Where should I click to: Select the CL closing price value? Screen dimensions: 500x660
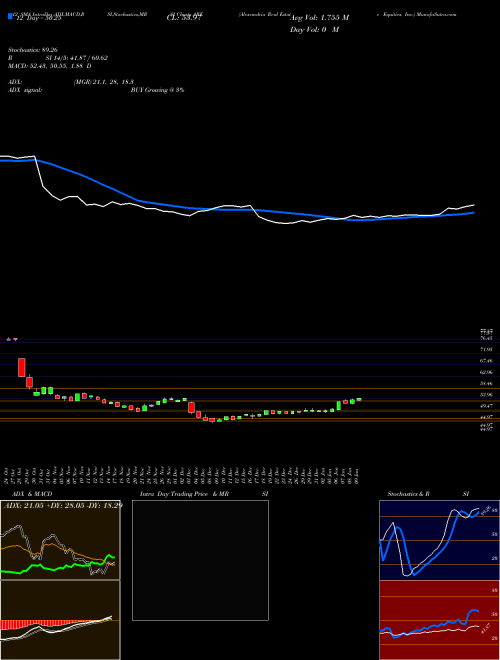click(x=184, y=18)
